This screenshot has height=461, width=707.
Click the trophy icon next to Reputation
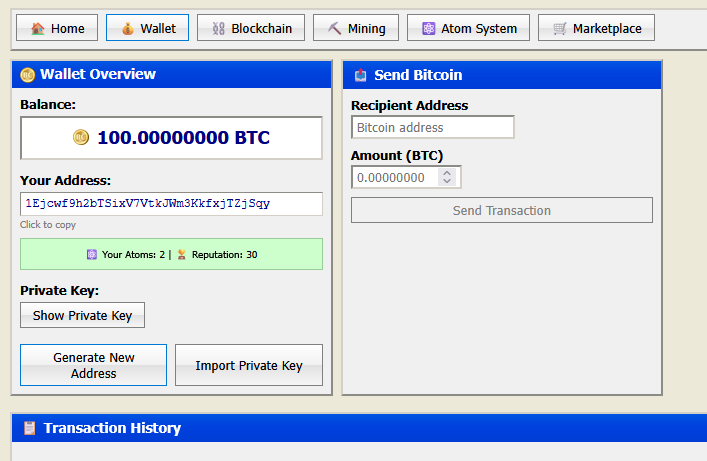(x=181, y=254)
